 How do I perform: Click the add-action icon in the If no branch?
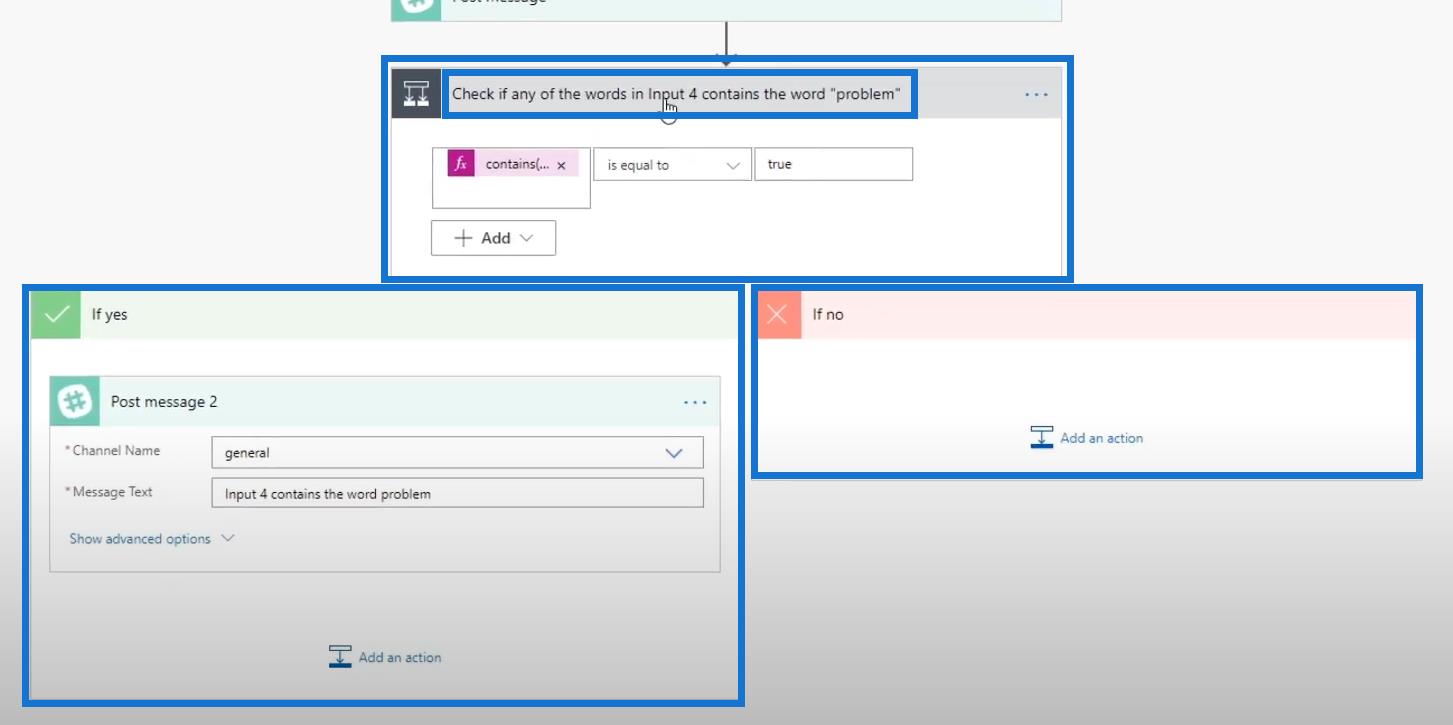click(1042, 438)
